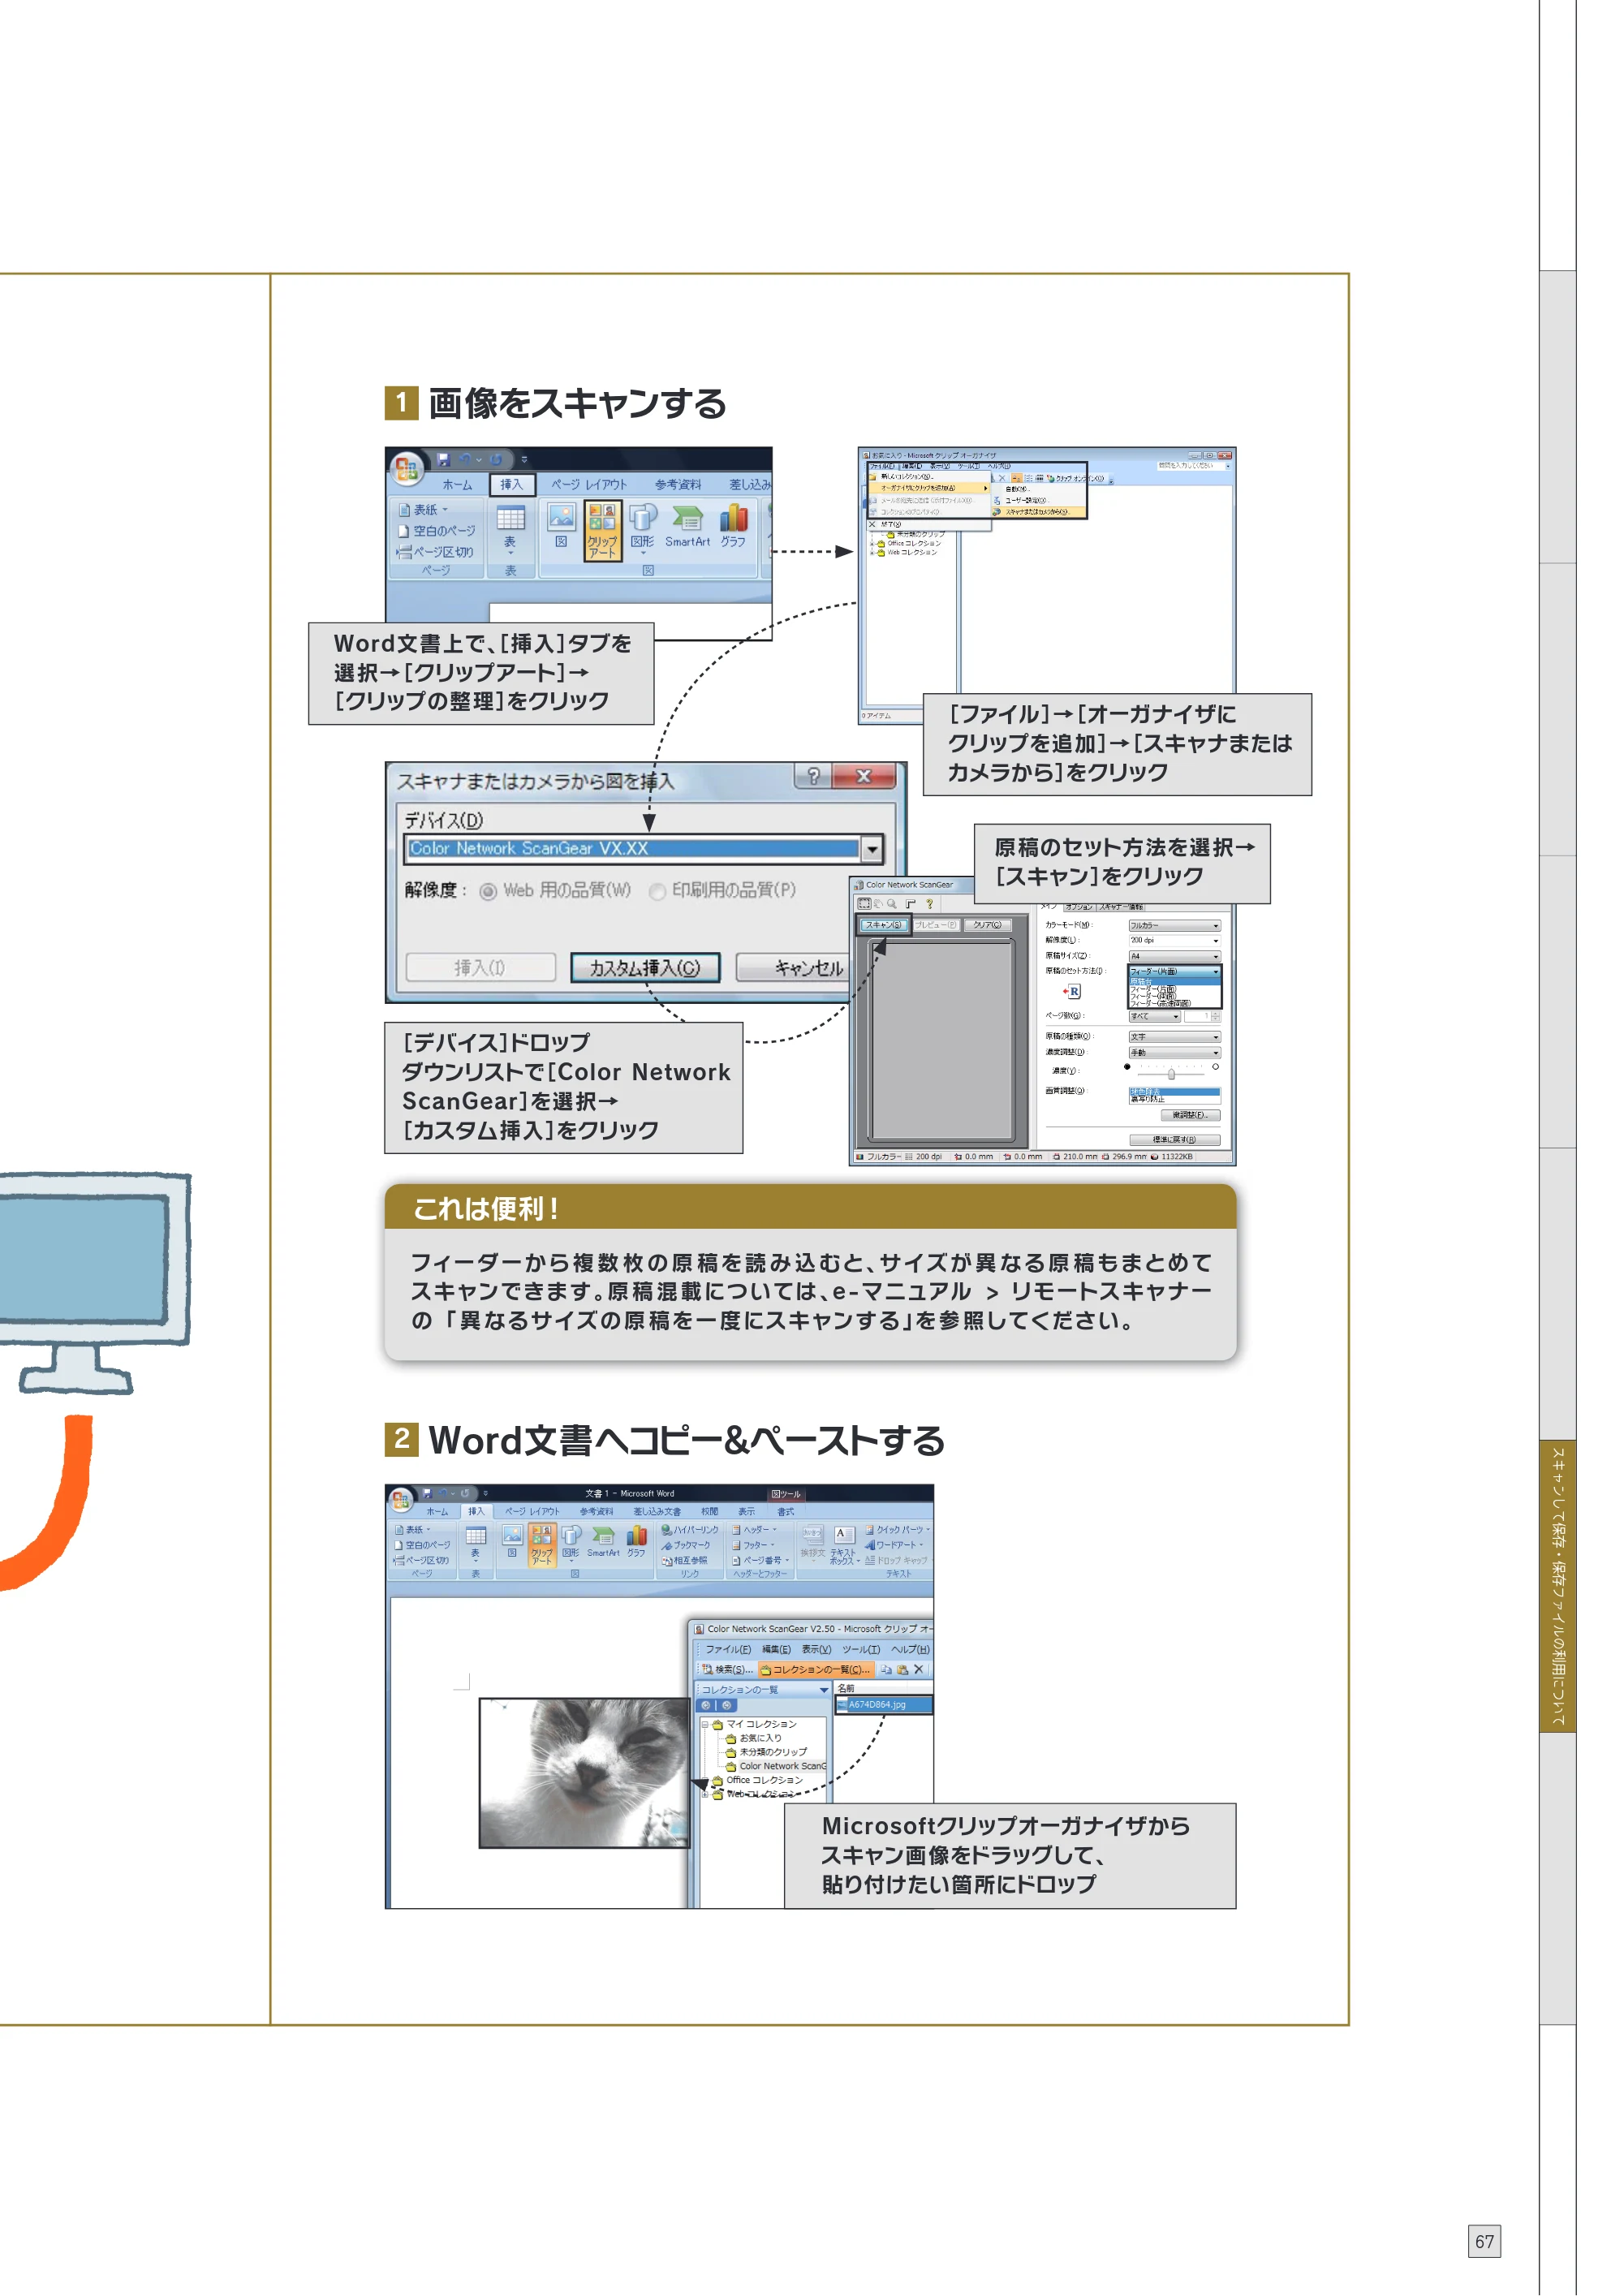1624x2296 pixels.
Task: Click the magnifier zoom icon in ScanGear toolbar
Action: click(892, 903)
